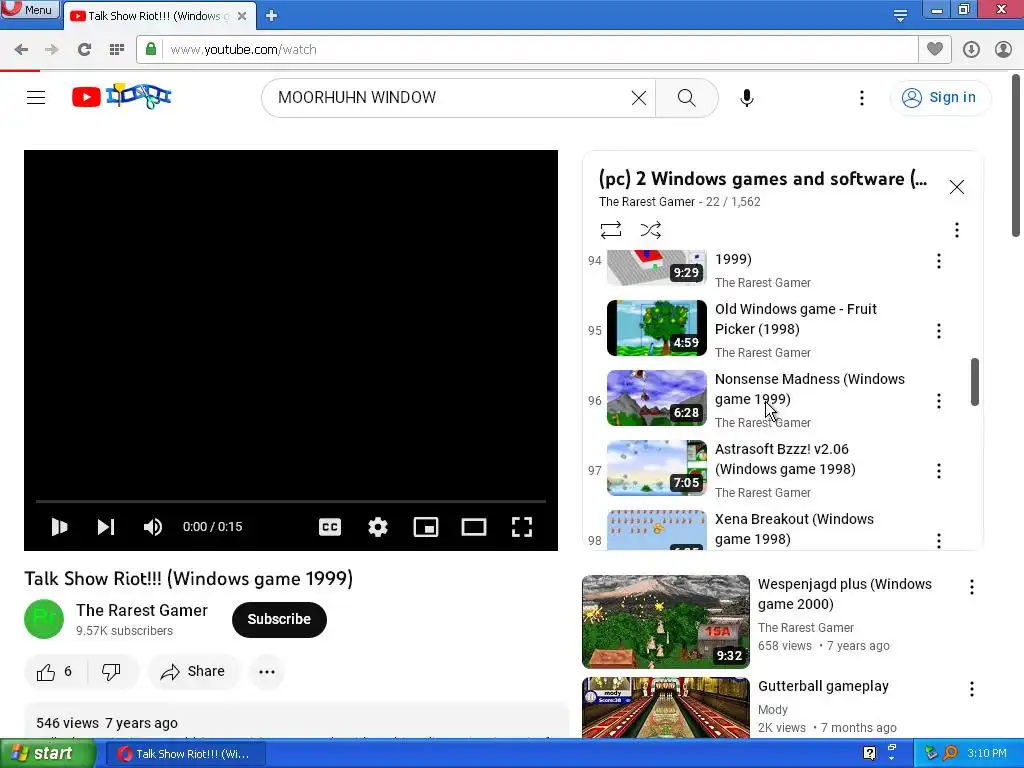View site security lock info
Screen dimensions: 1024x768
[x=151, y=49]
